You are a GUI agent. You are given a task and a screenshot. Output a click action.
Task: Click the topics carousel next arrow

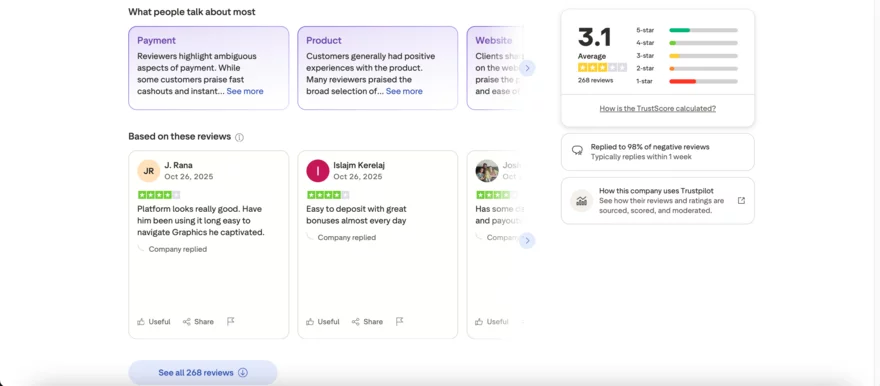(527, 68)
